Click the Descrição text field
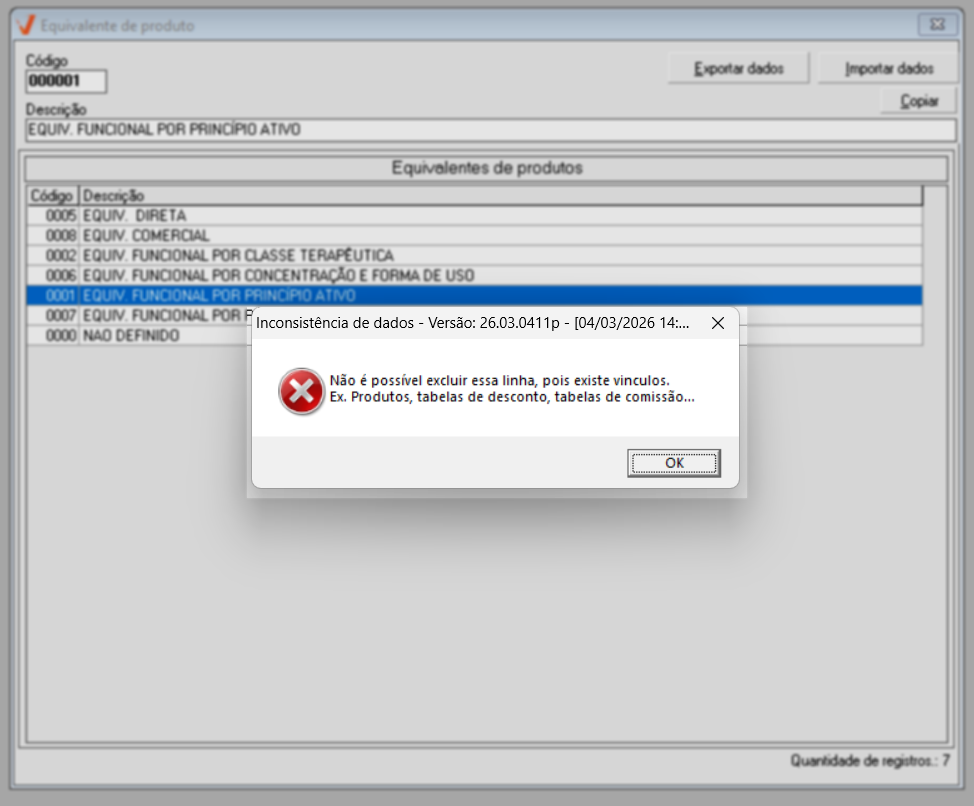Viewport: 974px width, 806px height. pos(491,130)
